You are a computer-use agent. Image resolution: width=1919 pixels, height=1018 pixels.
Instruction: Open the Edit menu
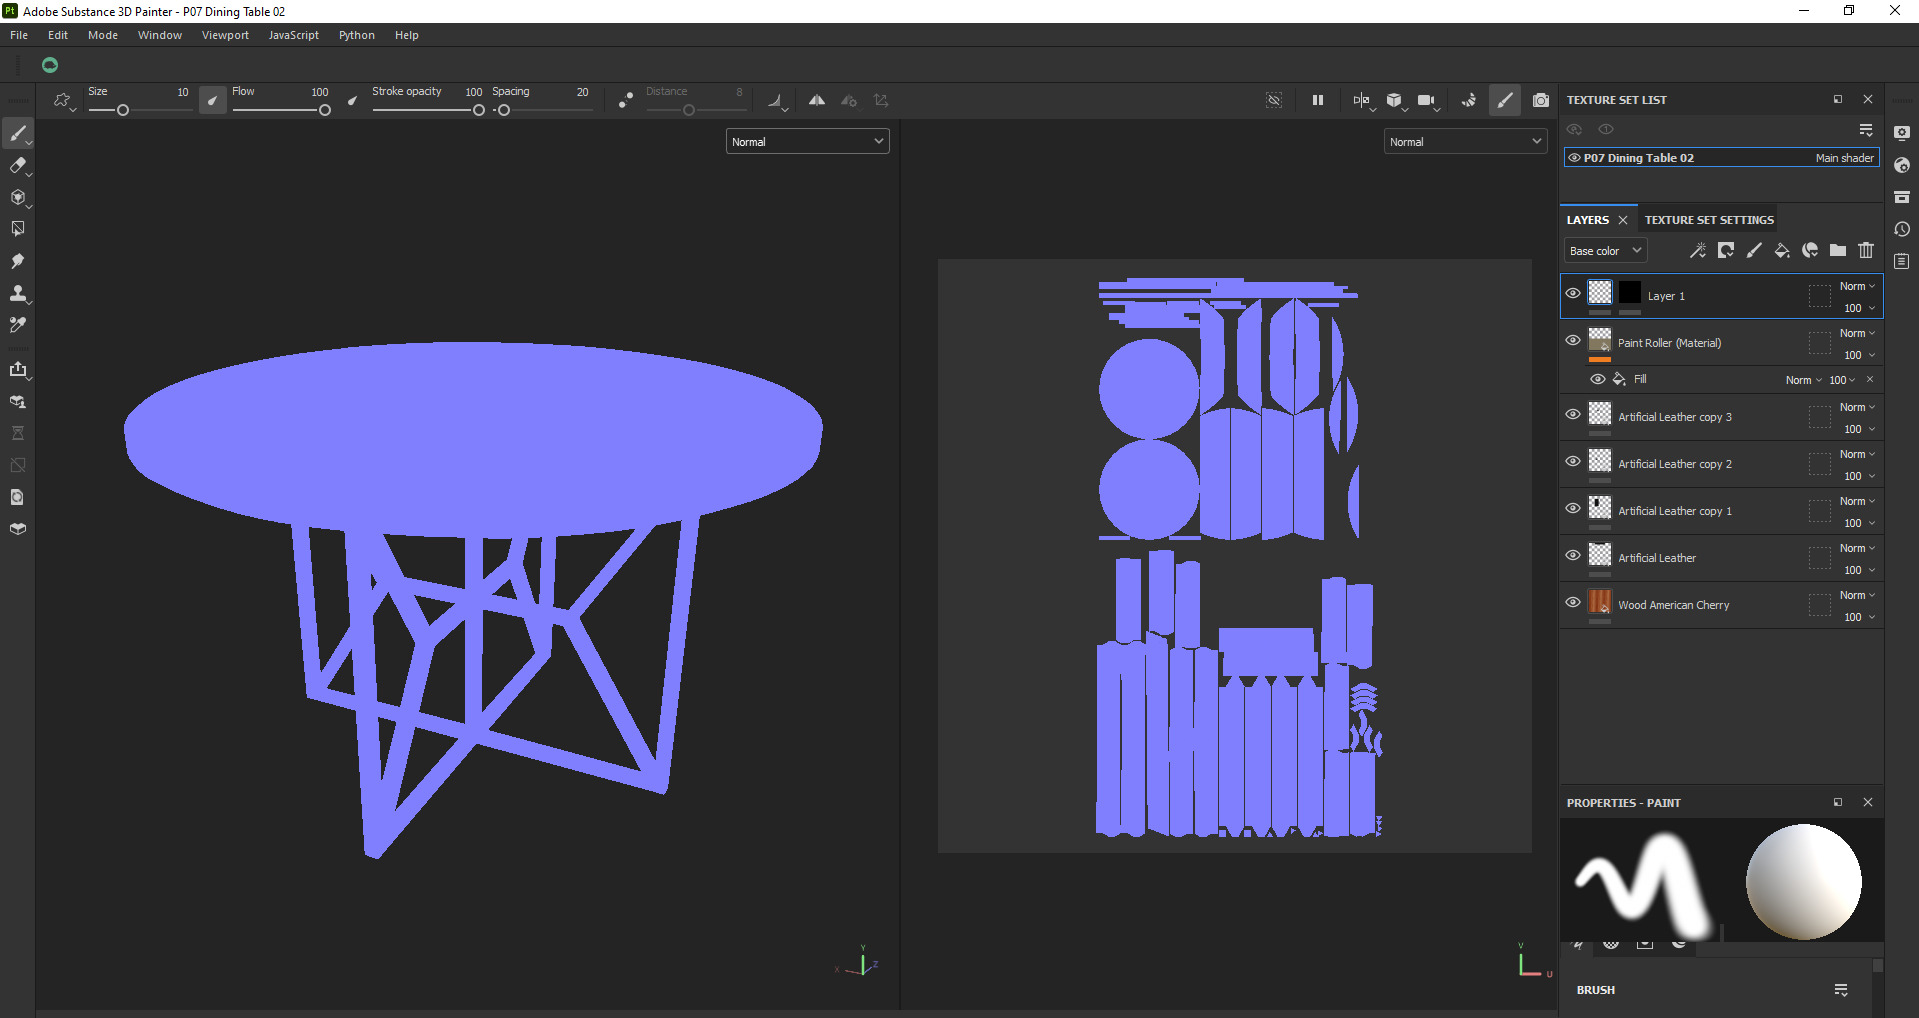click(58, 35)
